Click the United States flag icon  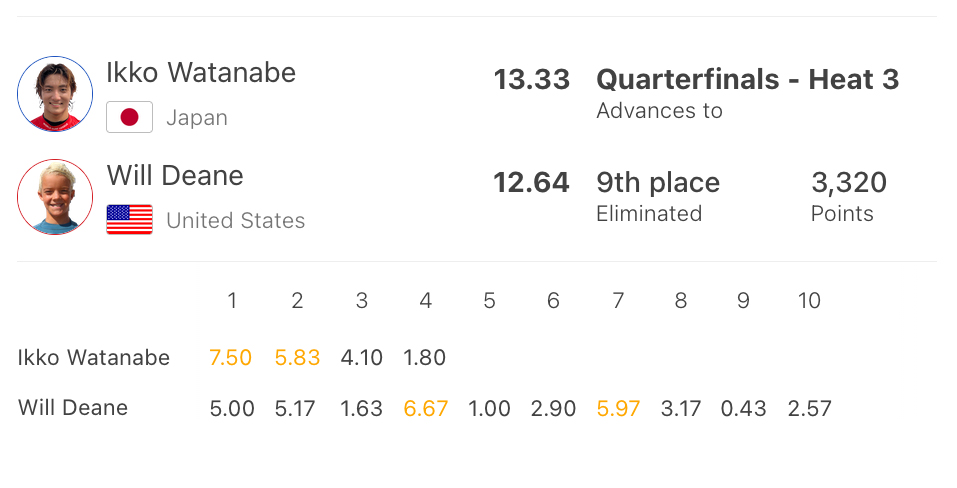coord(129,220)
